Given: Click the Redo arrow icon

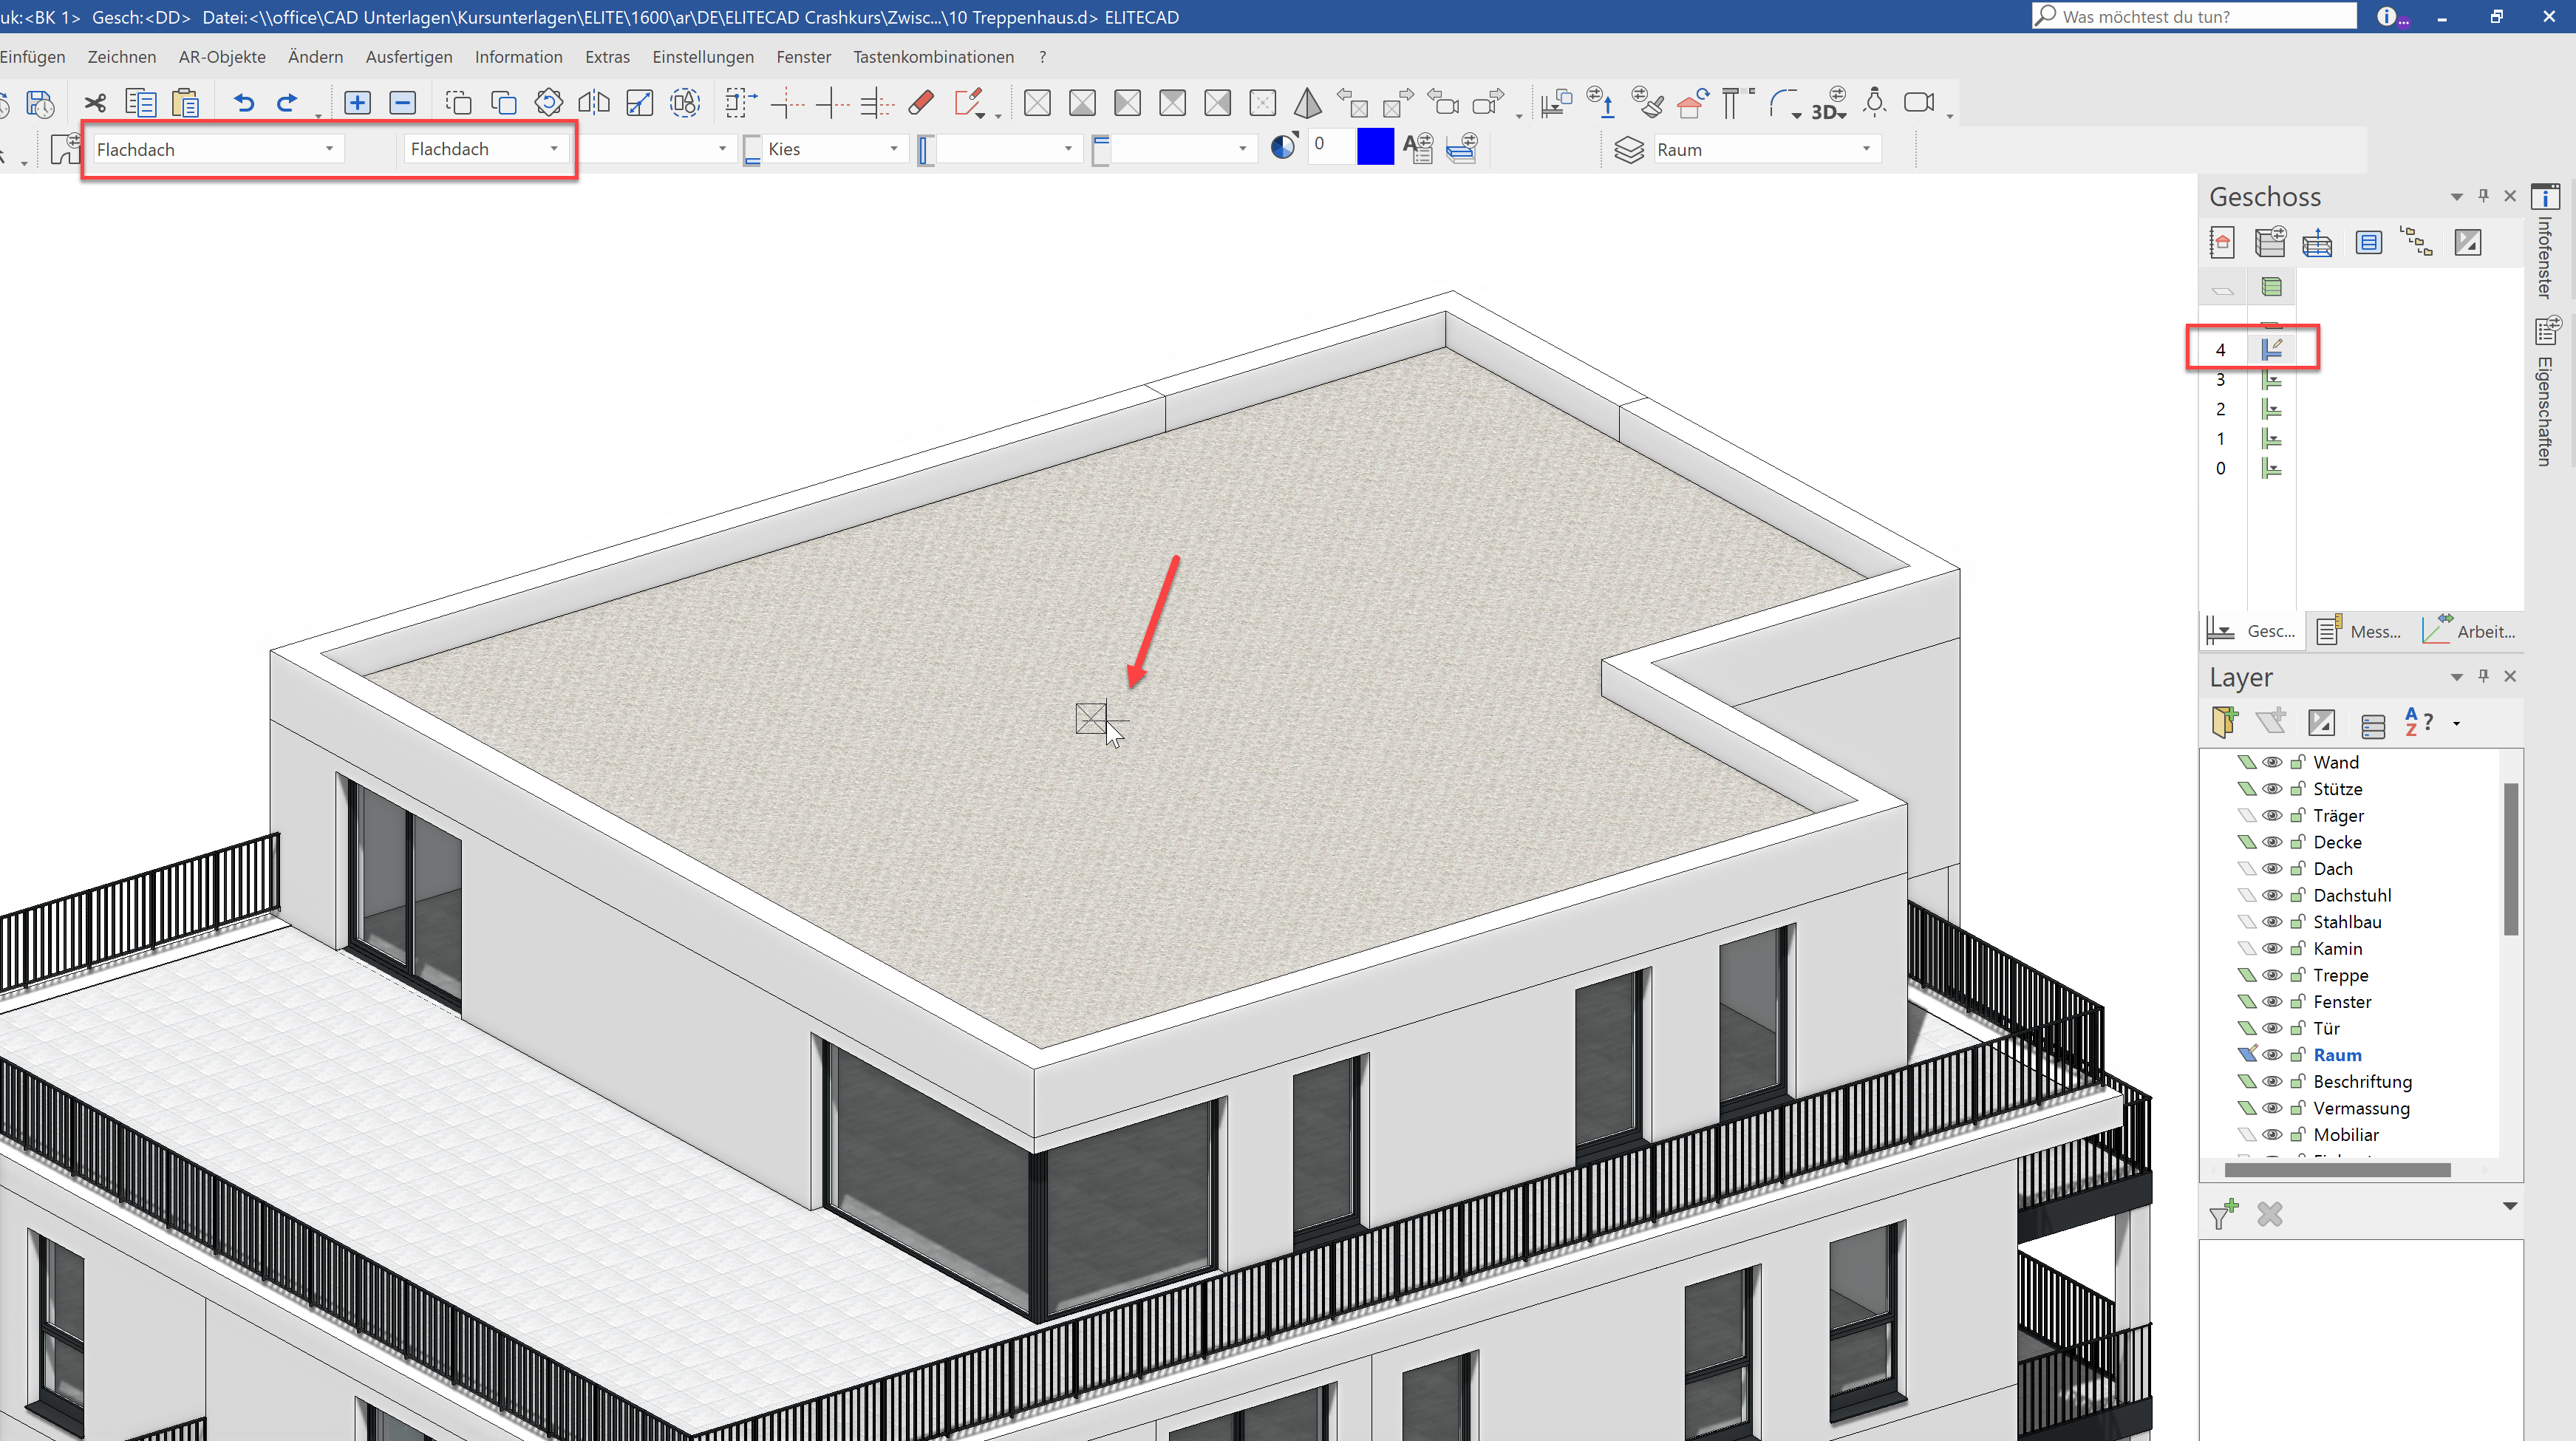Looking at the screenshot, I should 287,103.
